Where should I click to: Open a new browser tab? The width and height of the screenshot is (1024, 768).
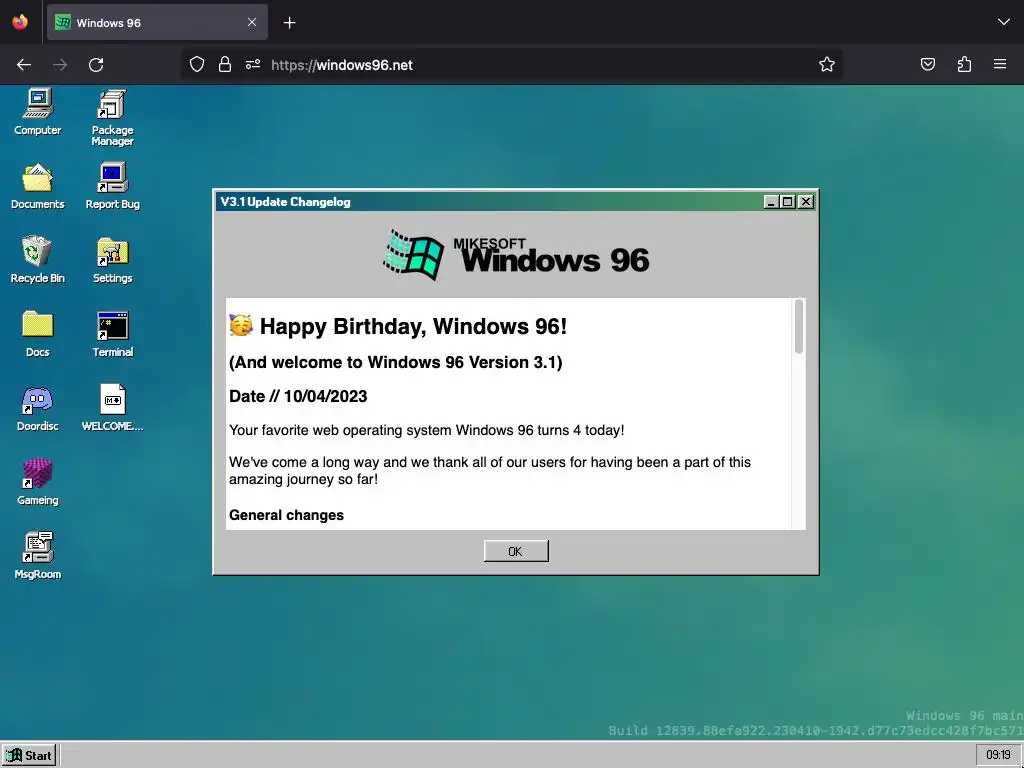[289, 23]
